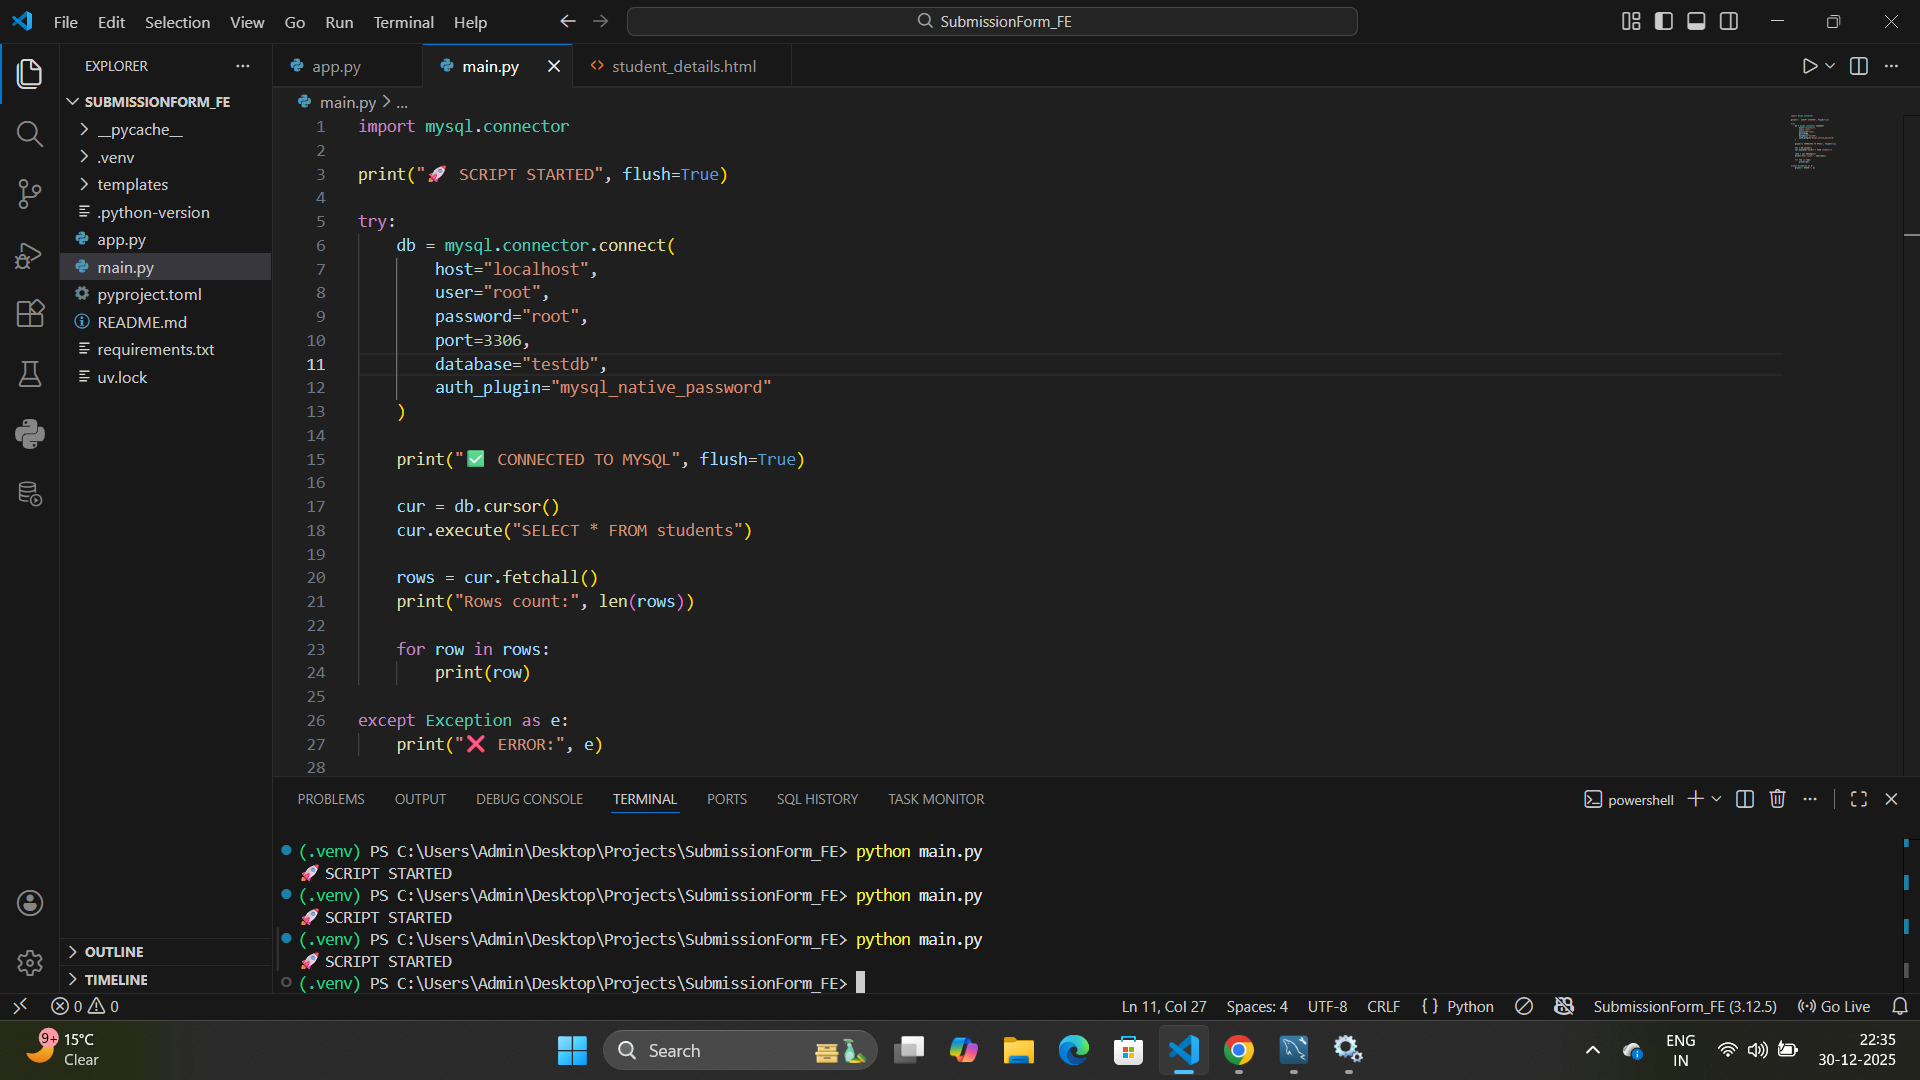Click the code minimap preview
This screenshot has height=1080, width=1920.
click(x=1812, y=142)
